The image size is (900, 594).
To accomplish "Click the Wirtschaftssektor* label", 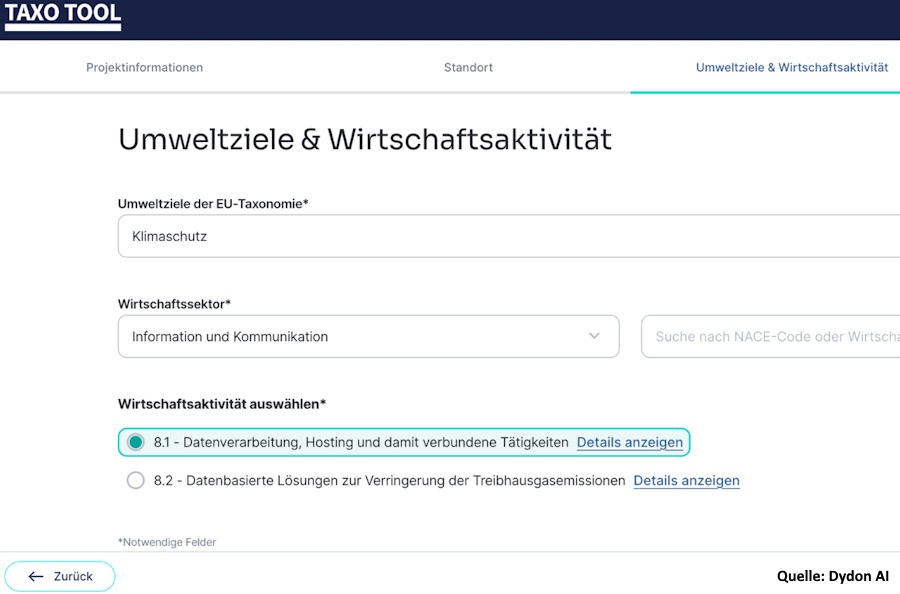I will pos(174,304).
